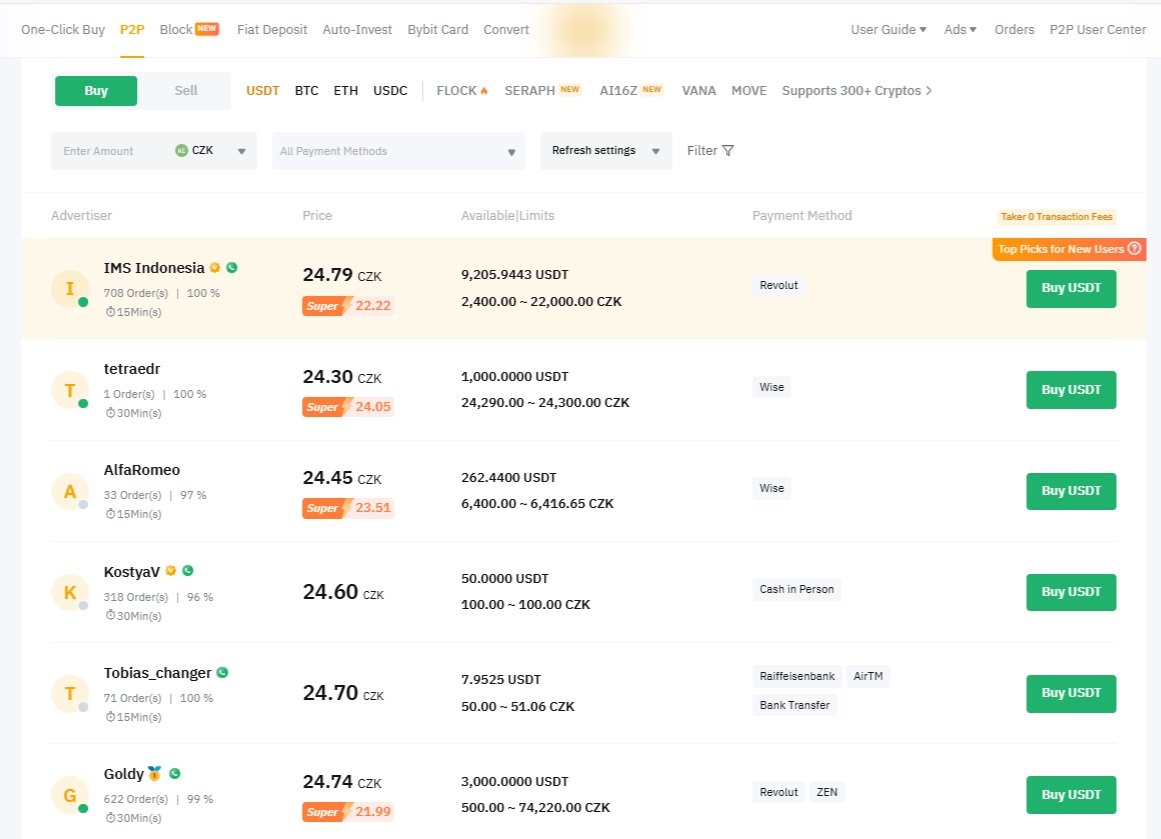Select the MOVE coin tab

tap(749, 90)
